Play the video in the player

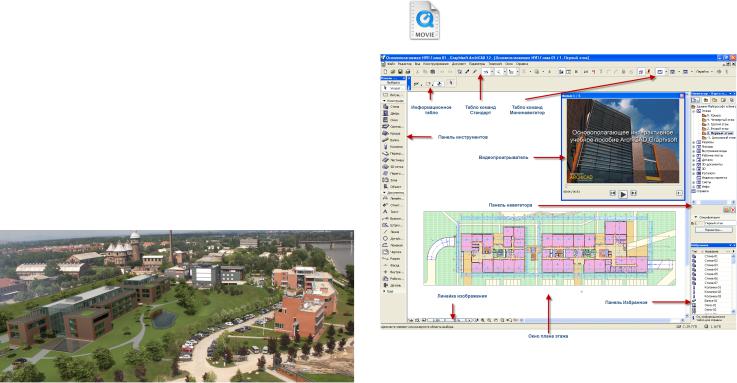623,193
